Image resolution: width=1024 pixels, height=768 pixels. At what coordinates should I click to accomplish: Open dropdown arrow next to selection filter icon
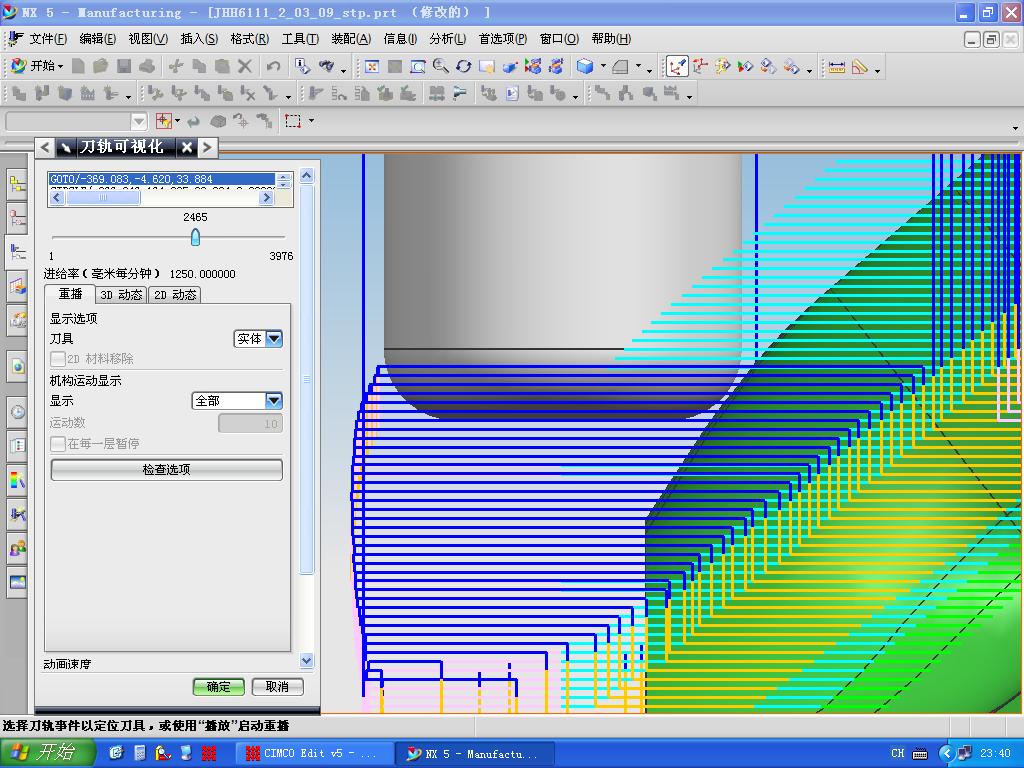click(x=177, y=121)
